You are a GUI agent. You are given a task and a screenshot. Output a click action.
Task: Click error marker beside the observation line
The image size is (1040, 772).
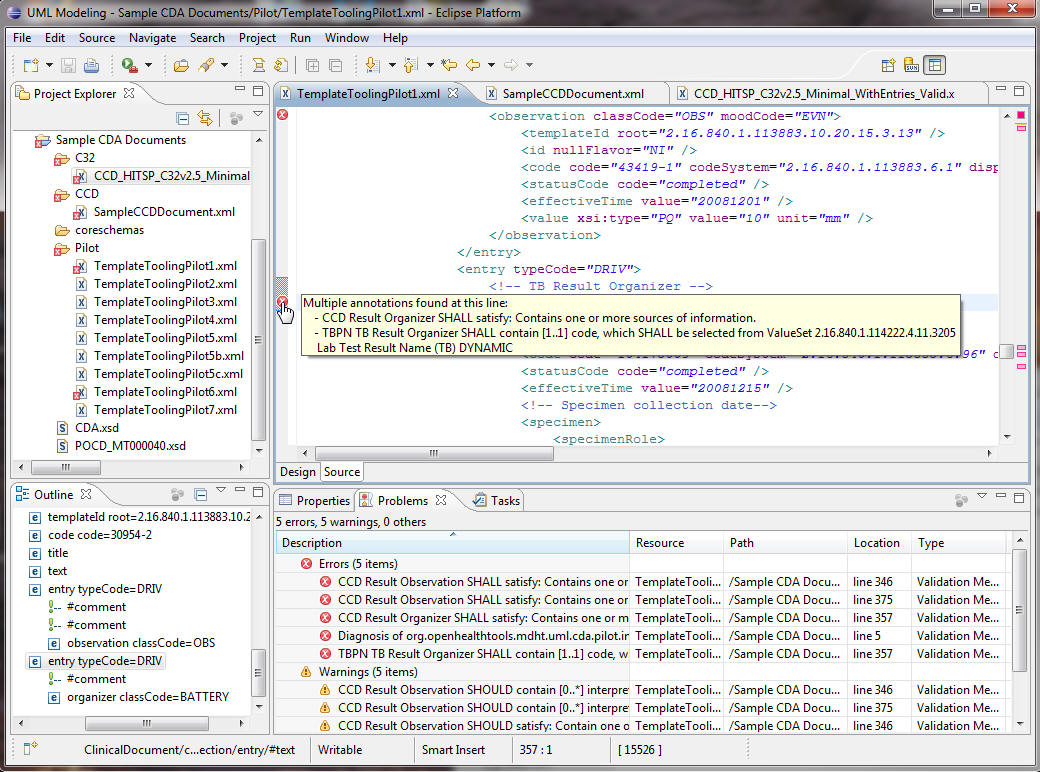(282, 116)
